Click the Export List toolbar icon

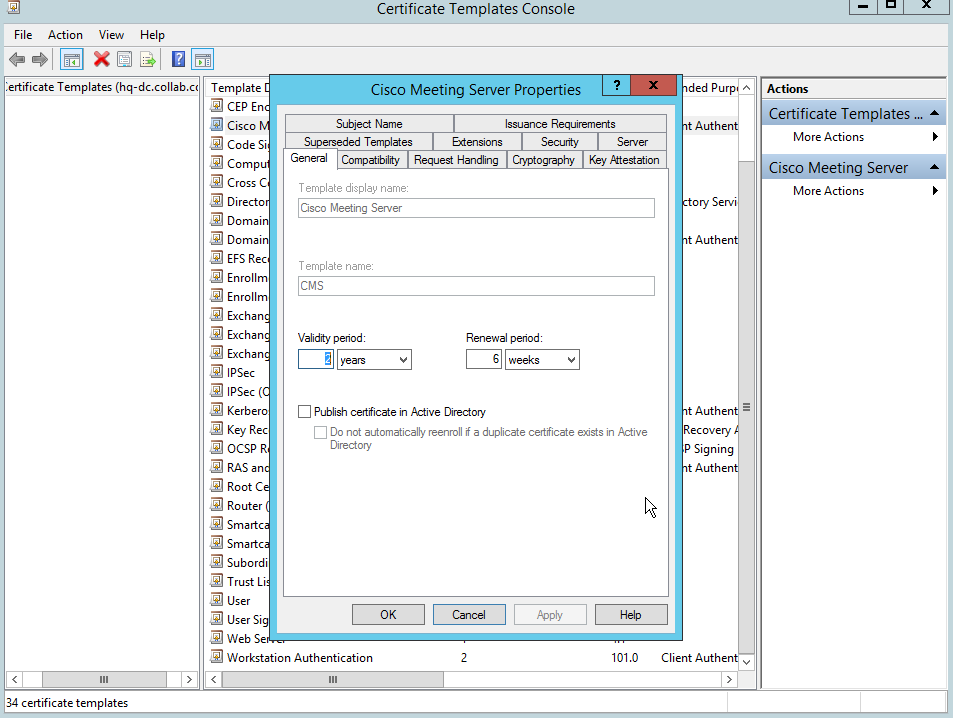point(148,60)
